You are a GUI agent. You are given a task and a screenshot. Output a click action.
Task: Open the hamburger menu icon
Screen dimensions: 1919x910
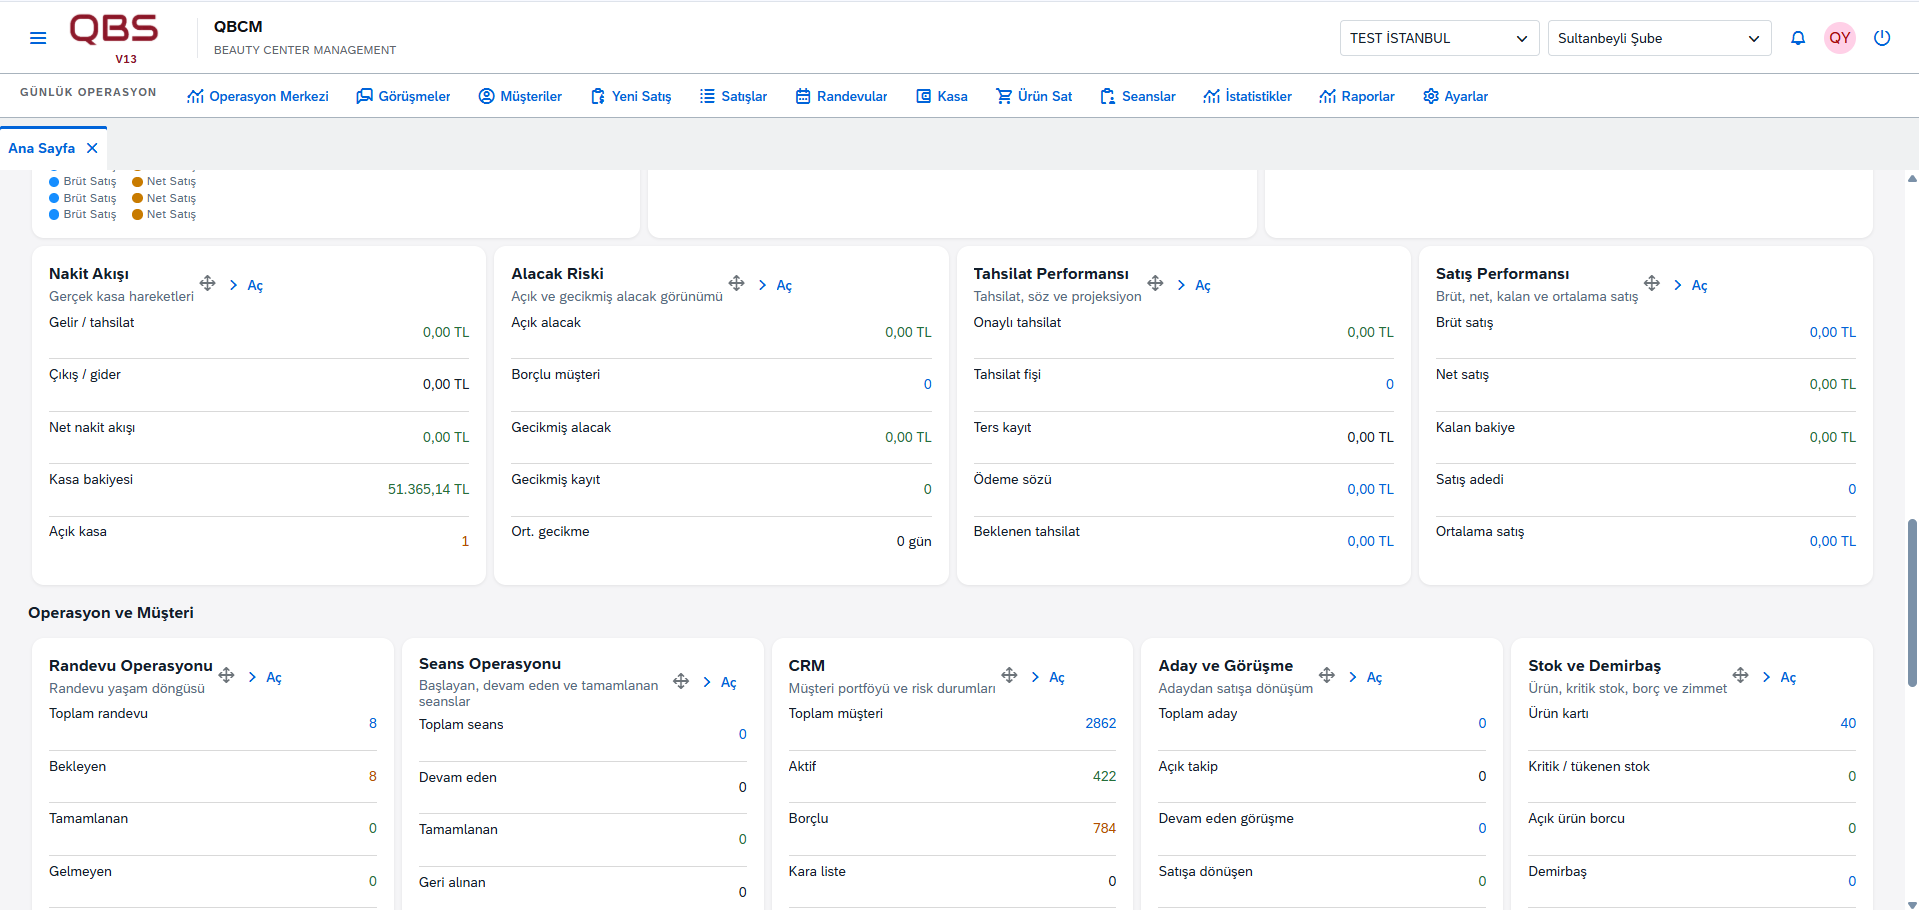38,38
